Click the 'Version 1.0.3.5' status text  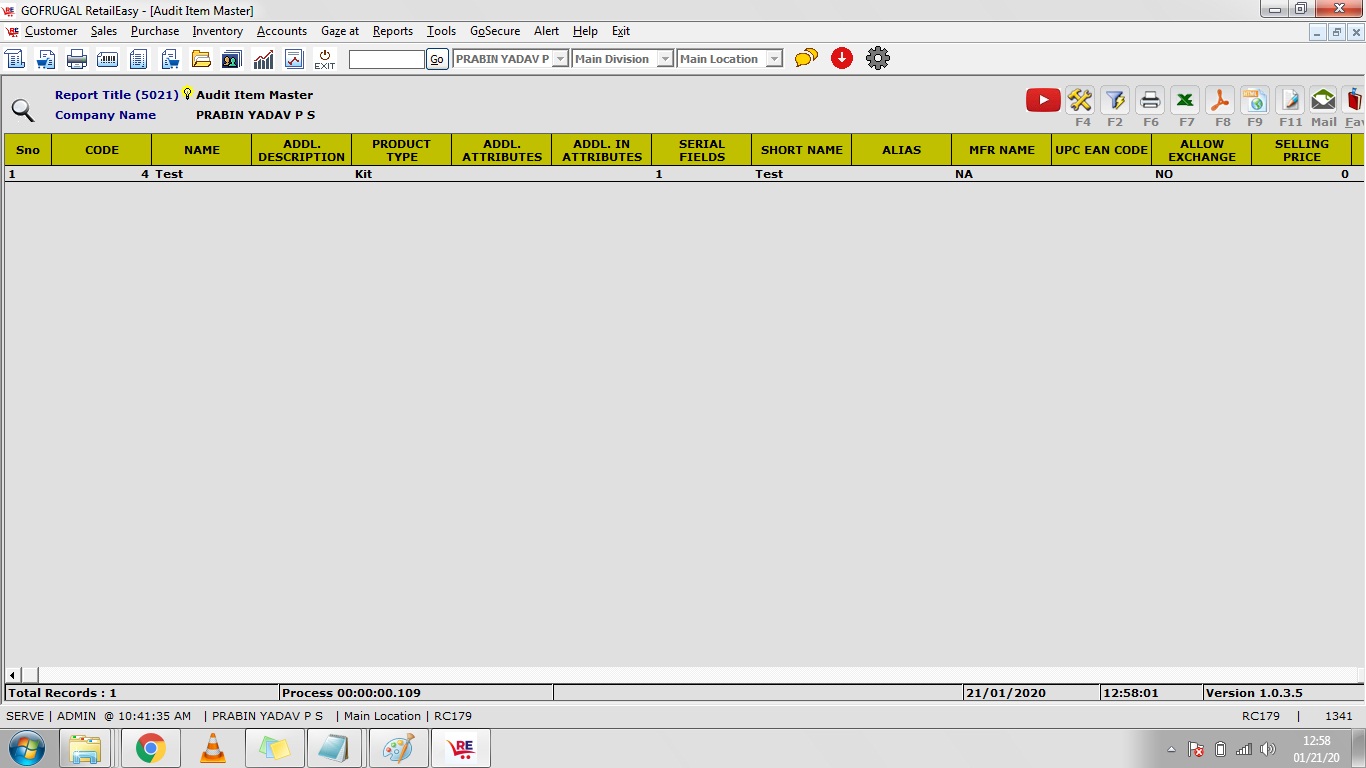[1255, 693]
